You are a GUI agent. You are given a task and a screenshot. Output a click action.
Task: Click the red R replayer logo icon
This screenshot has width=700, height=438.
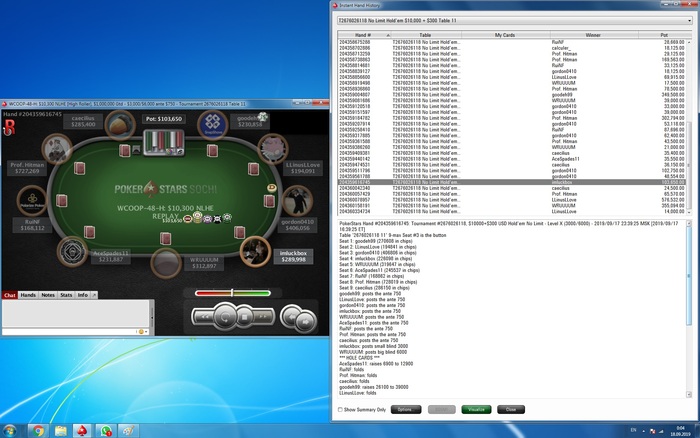click(9, 127)
